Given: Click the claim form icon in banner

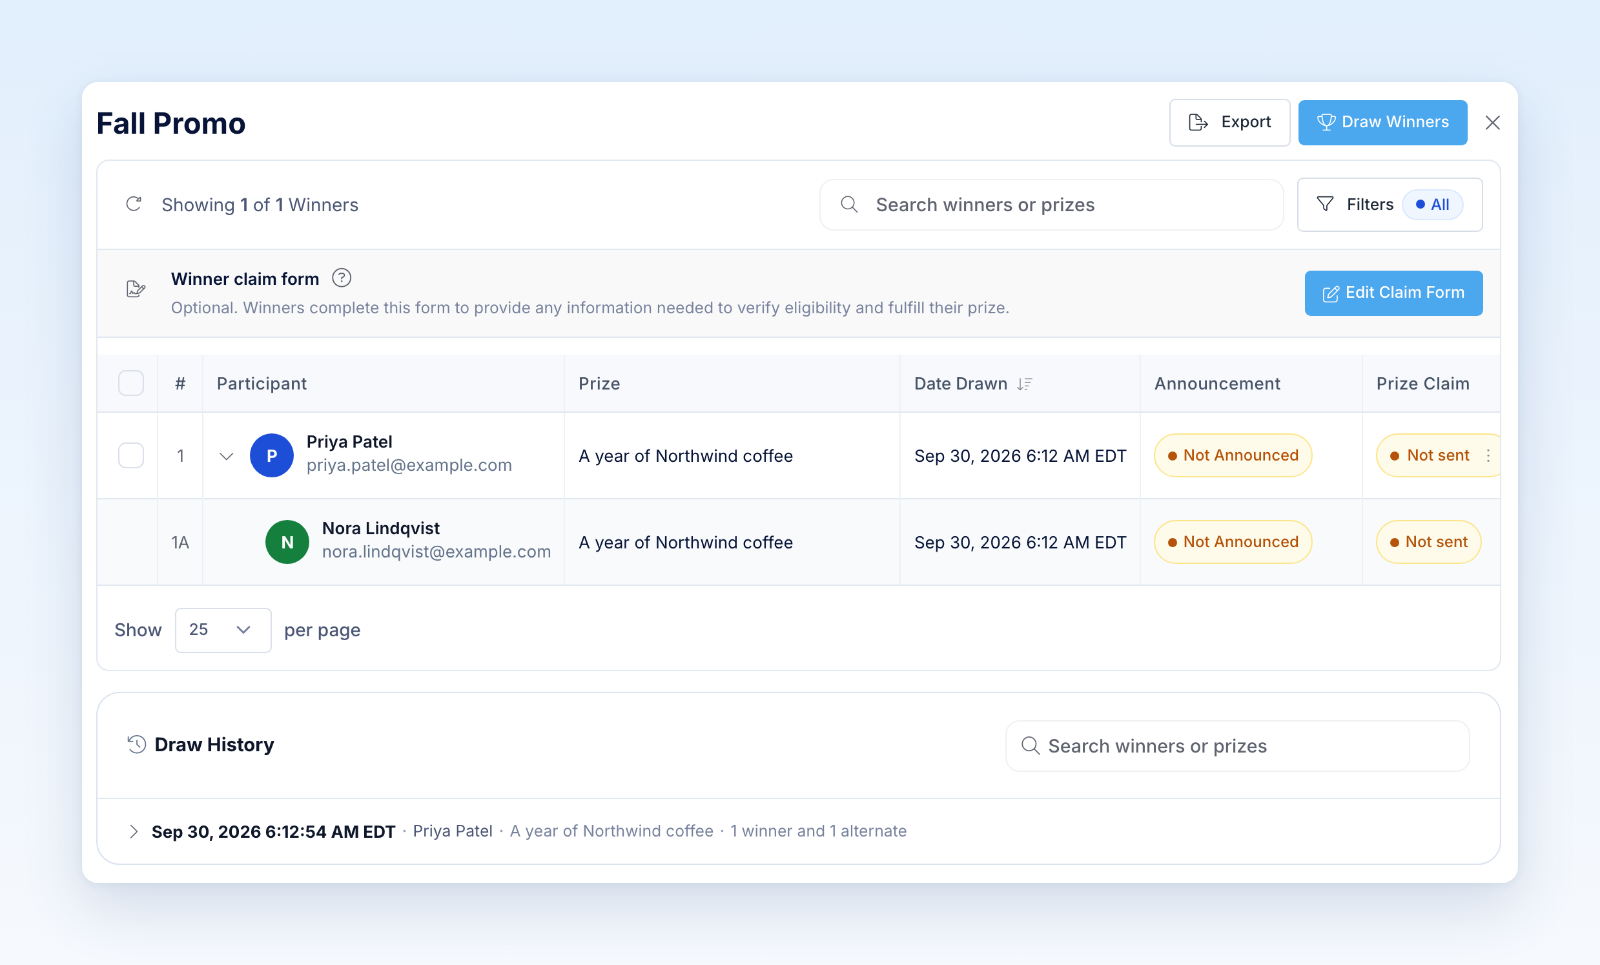Looking at the screenshot, I should (136, 289).
